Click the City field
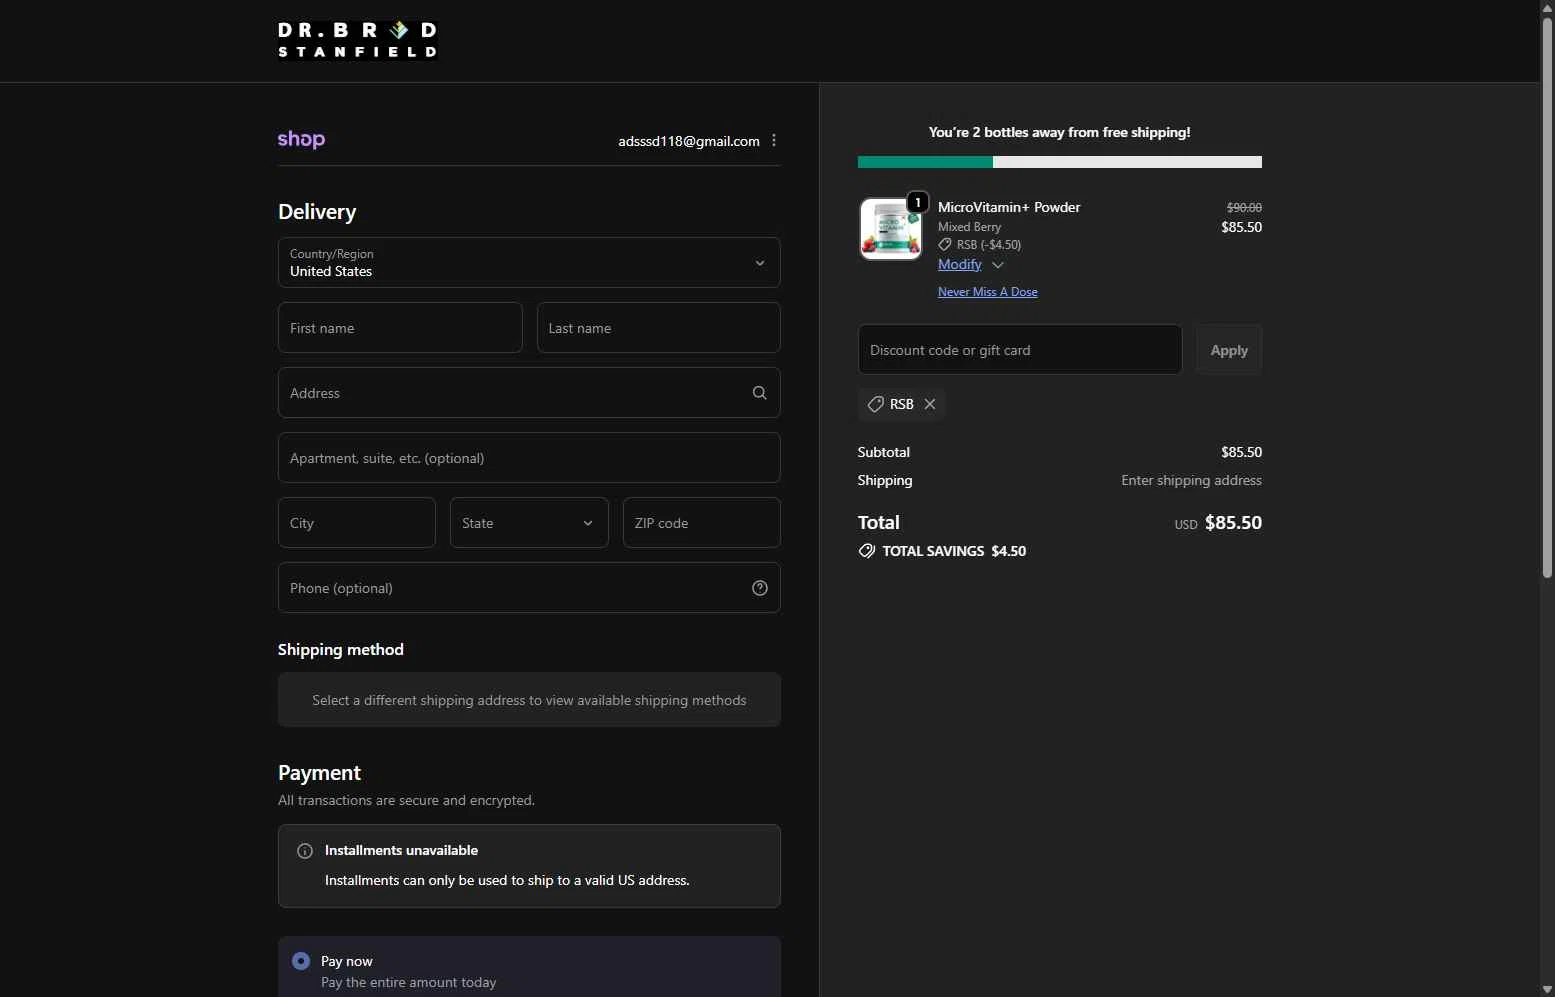Image resolution: width=1555 pixels, height=997 pixels. click(x=357, y=523)
